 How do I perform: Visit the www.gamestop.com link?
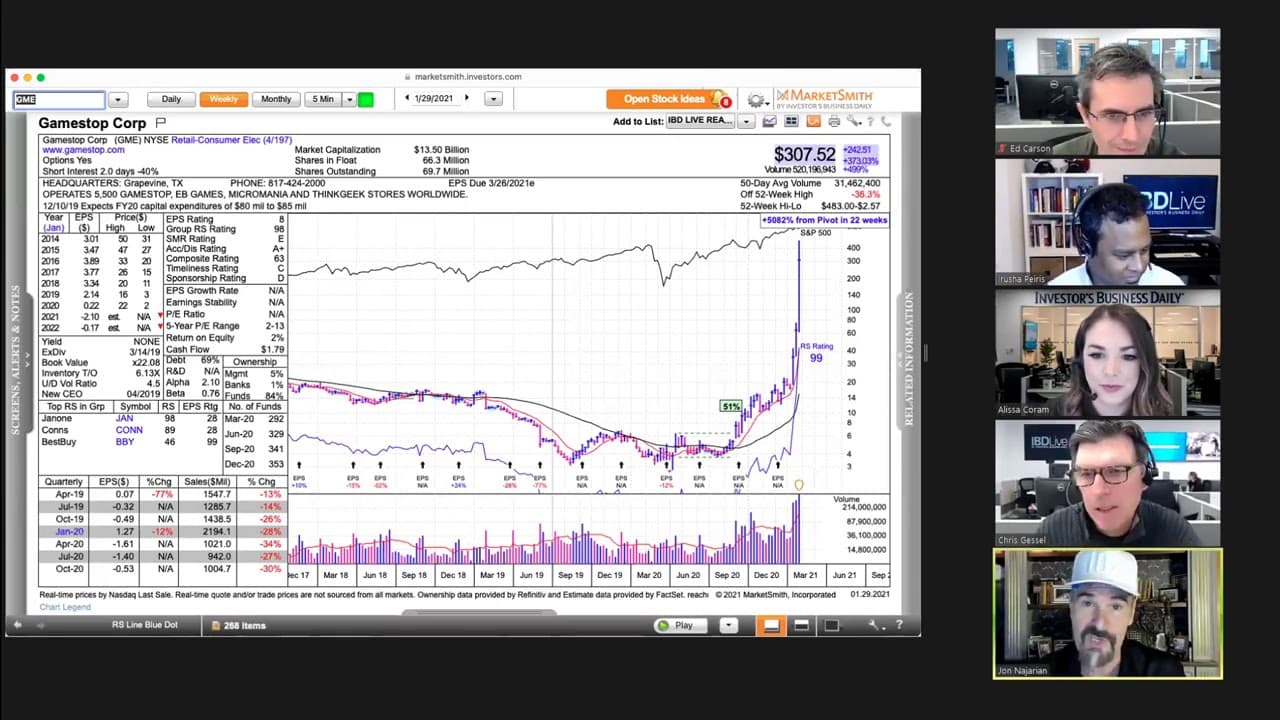tap(83, 150)
